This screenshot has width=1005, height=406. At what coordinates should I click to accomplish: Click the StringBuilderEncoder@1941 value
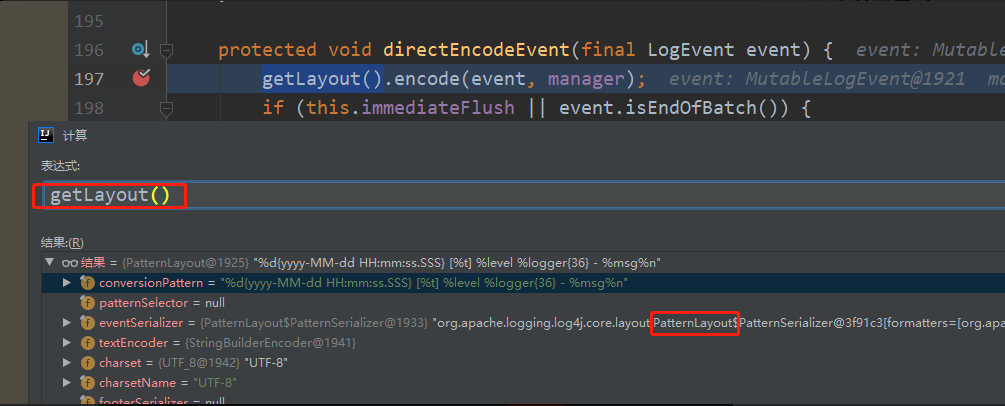click(x=270, y=343)
